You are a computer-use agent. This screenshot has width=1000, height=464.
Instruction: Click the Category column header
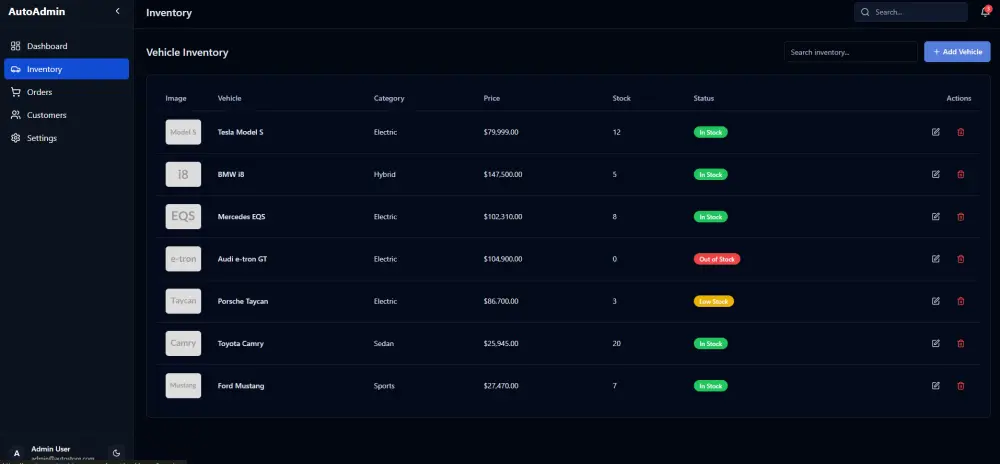pyautogui.click(x=389, y=98)
